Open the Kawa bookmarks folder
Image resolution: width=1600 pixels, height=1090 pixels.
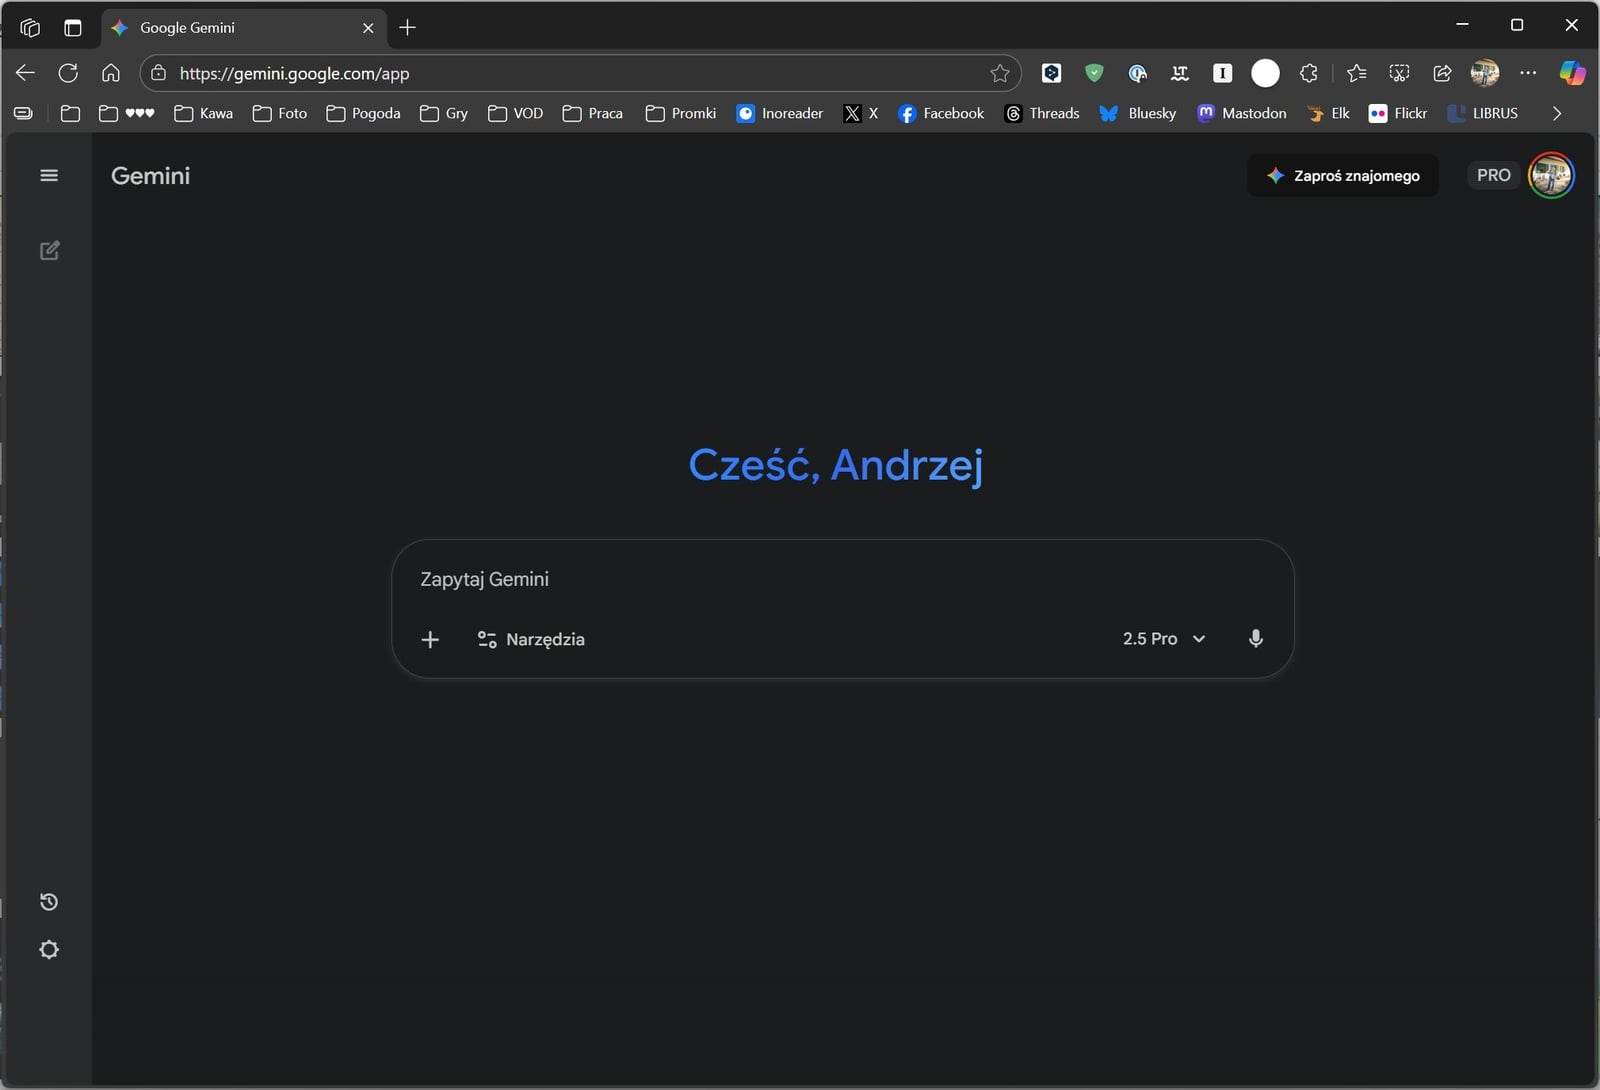point(204,114)
